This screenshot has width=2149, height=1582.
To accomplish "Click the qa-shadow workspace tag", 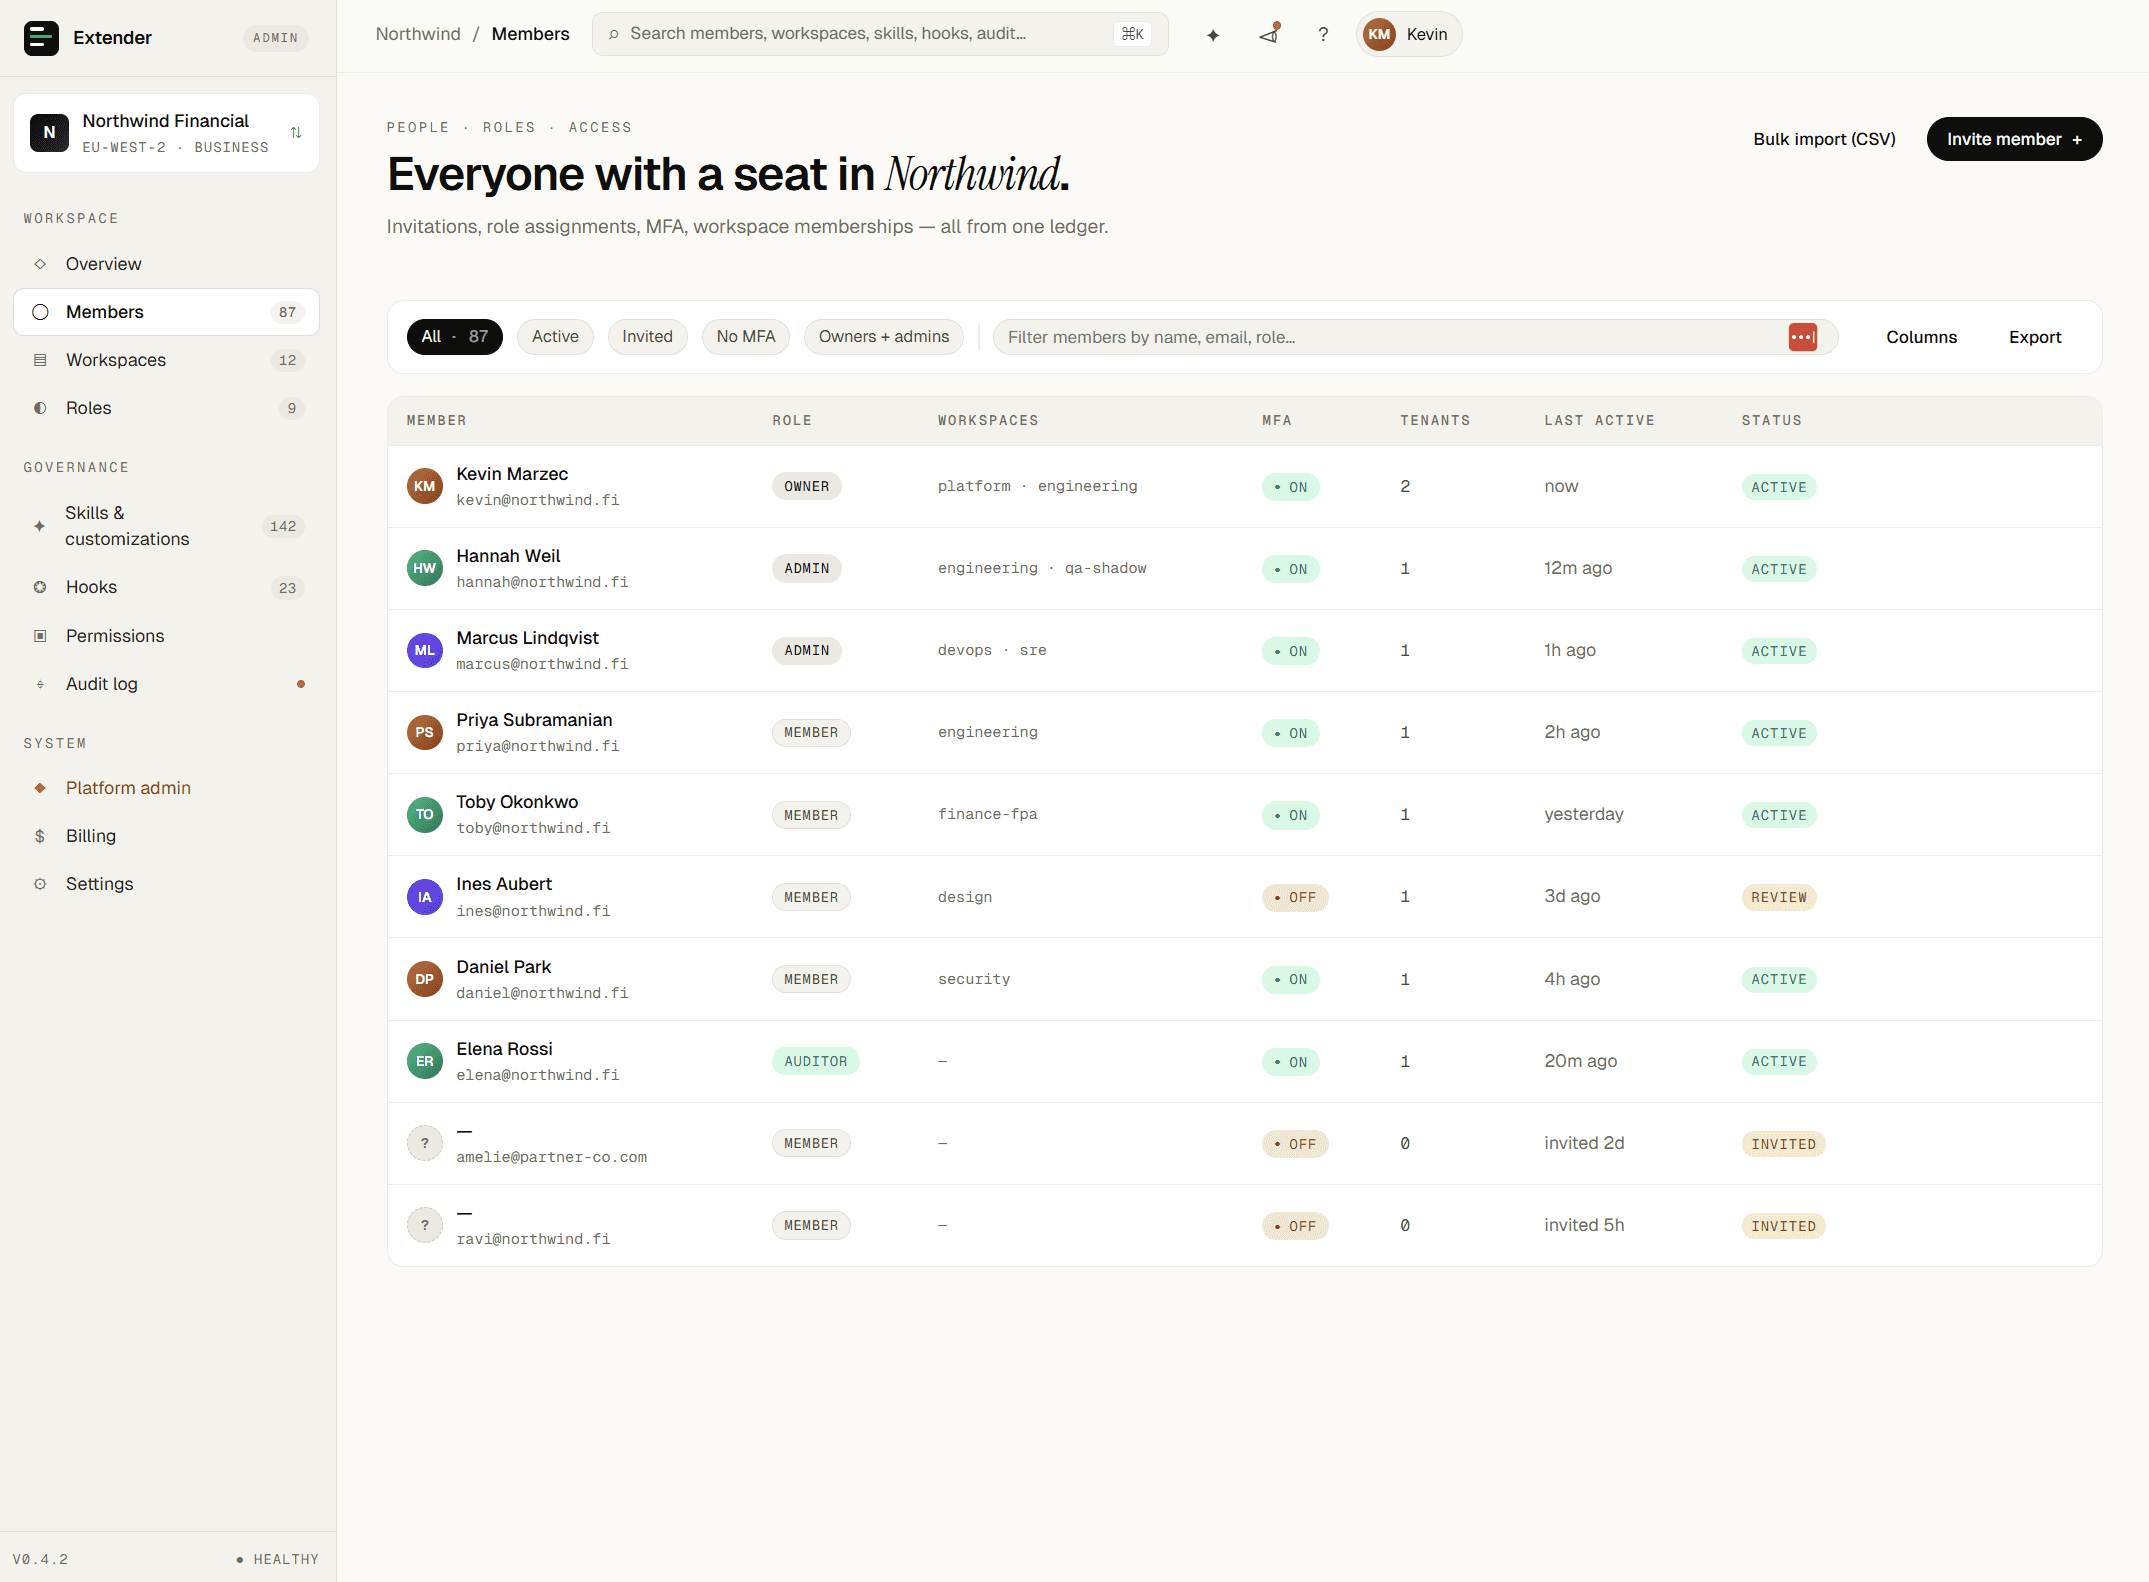I will point(1105,568).
